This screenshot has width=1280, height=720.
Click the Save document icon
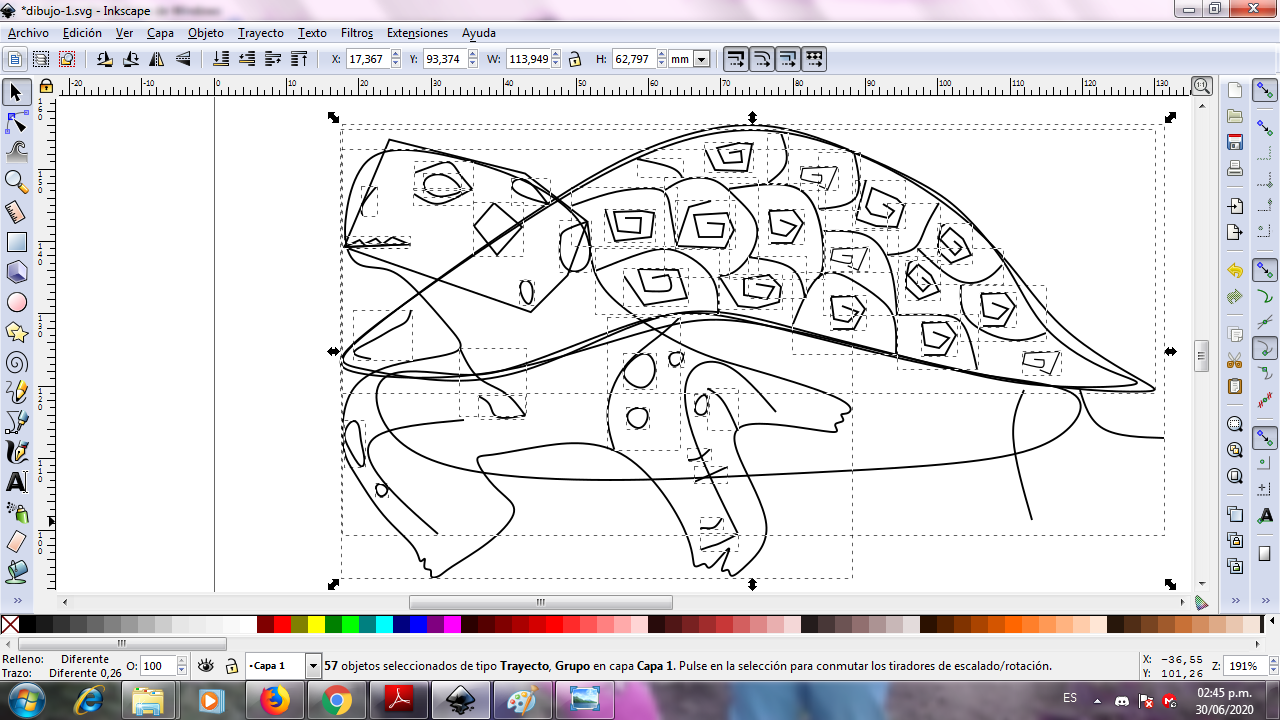point(1235,142)
